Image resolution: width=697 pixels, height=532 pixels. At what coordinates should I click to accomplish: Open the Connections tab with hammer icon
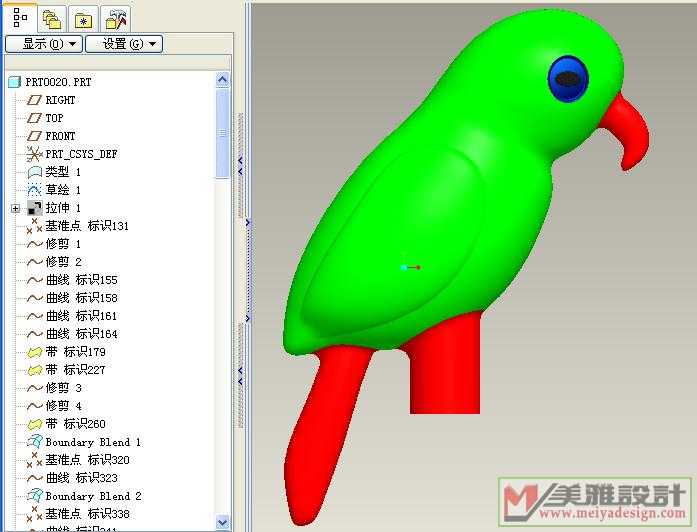click(116, 20)
